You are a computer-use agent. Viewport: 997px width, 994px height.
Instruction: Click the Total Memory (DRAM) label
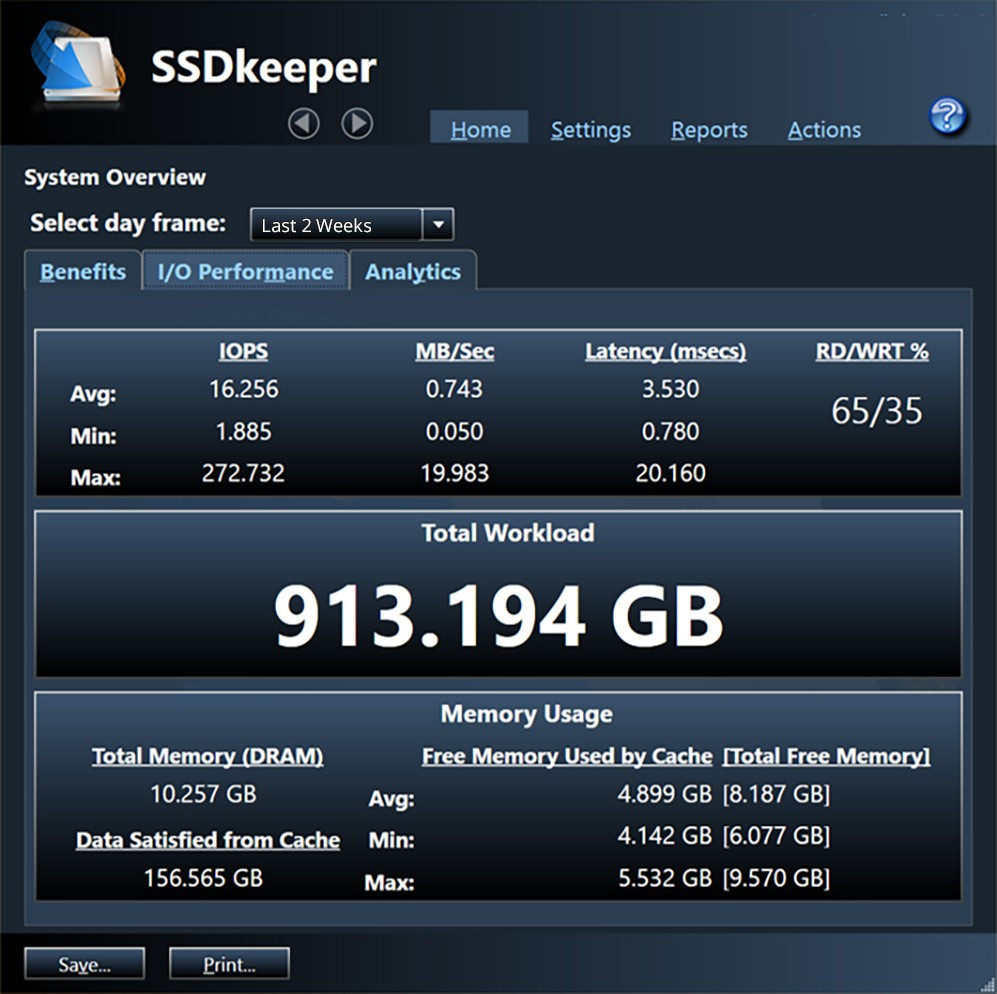[207, 756]
